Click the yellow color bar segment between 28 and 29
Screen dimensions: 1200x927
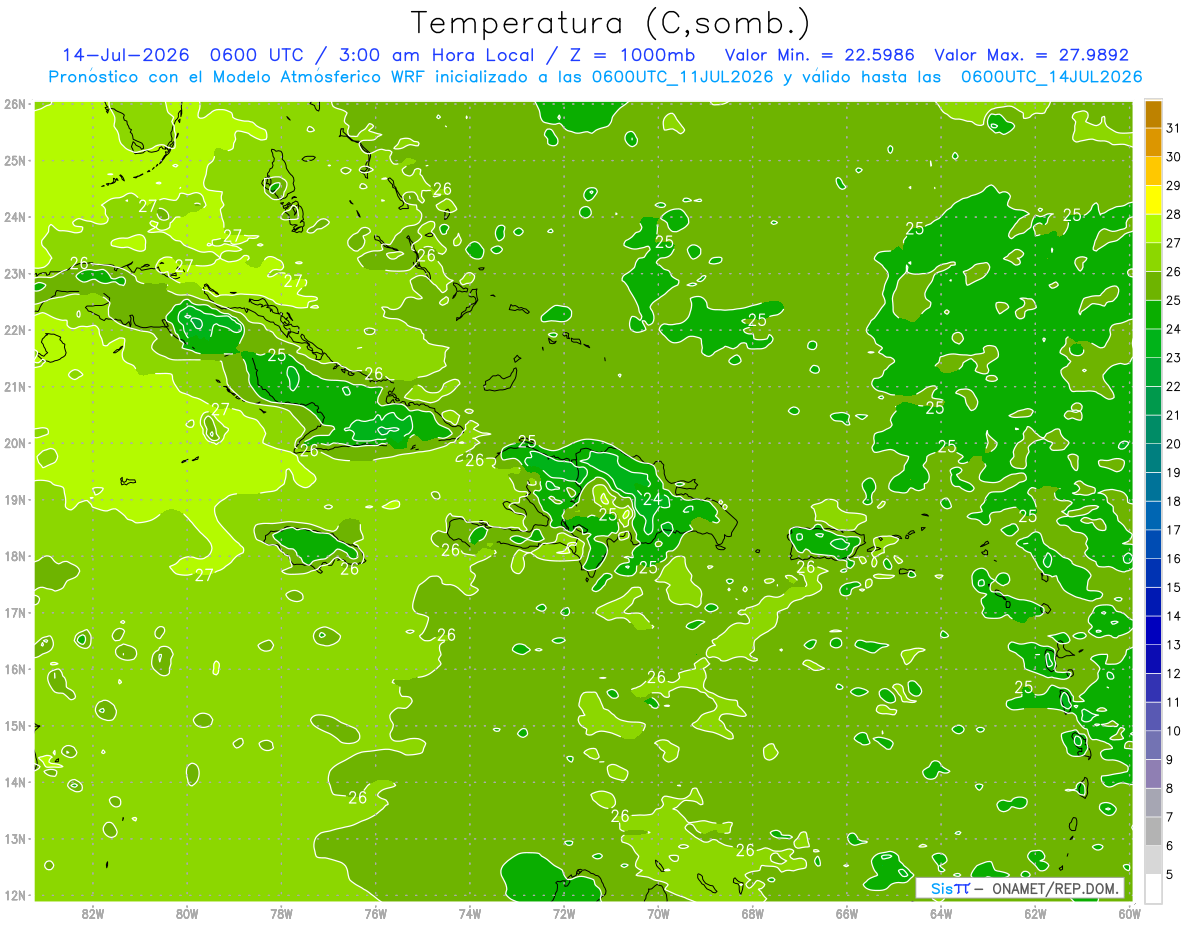tap(1153, 200)
